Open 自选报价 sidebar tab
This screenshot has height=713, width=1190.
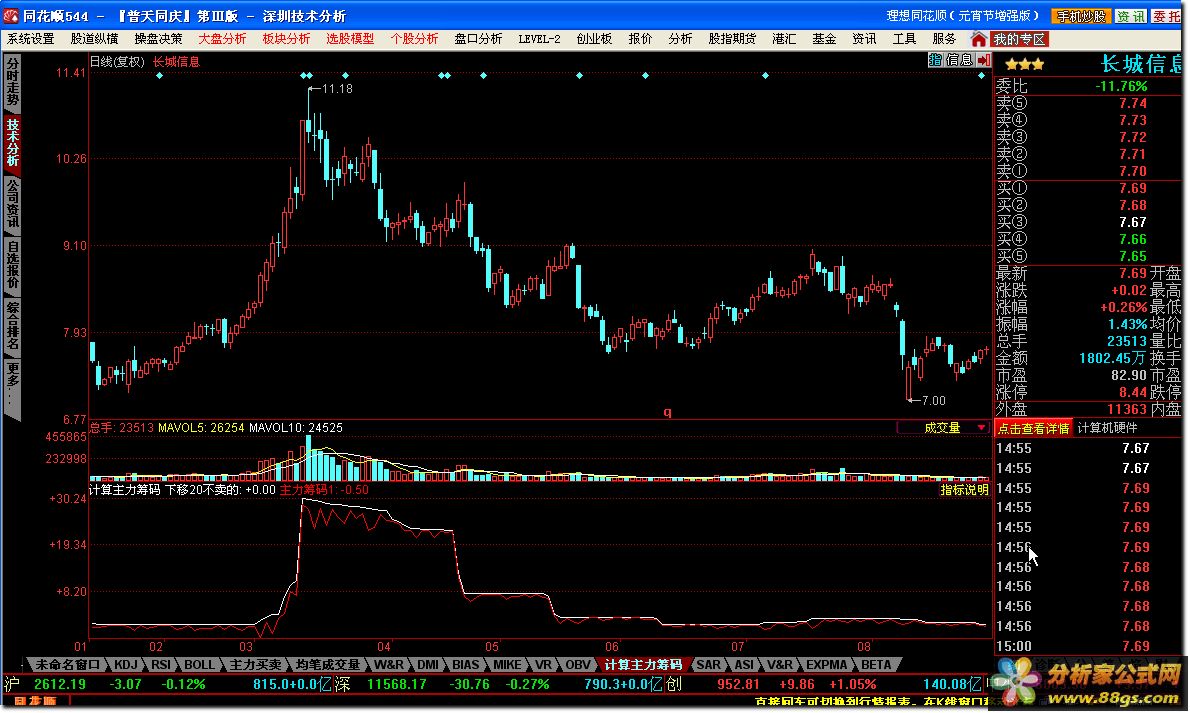coord(12,264)
